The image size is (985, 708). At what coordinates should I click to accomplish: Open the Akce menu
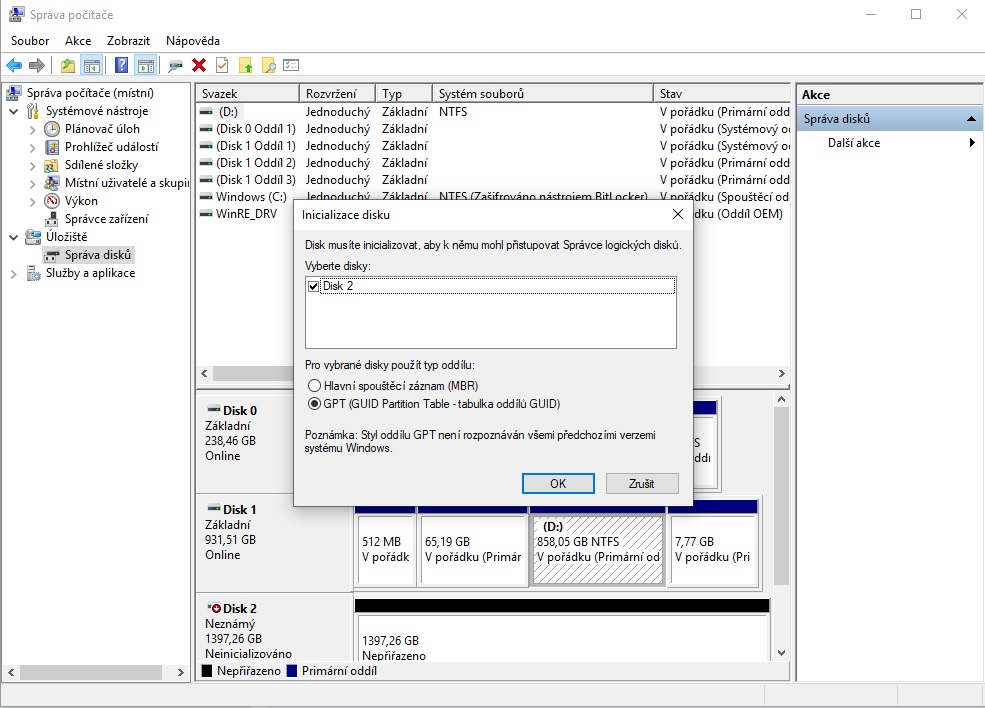pos(78,41)
